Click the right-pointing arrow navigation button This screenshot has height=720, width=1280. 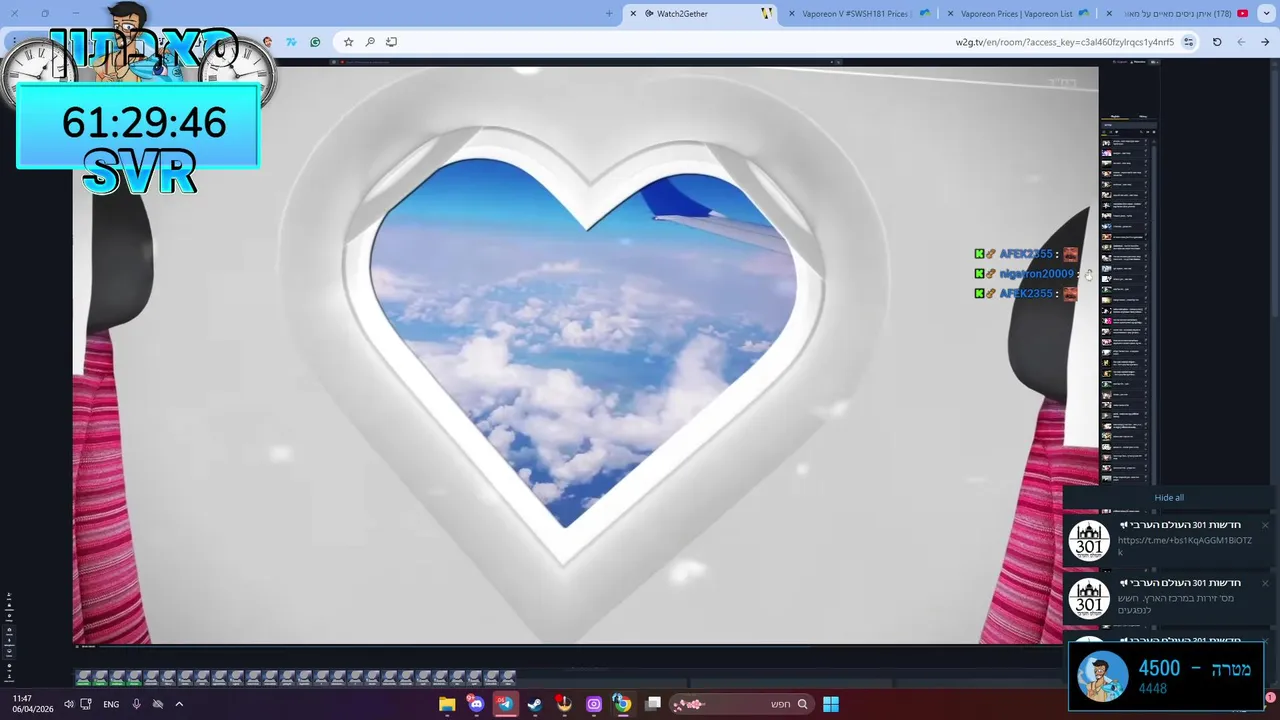click(1265, 42)
